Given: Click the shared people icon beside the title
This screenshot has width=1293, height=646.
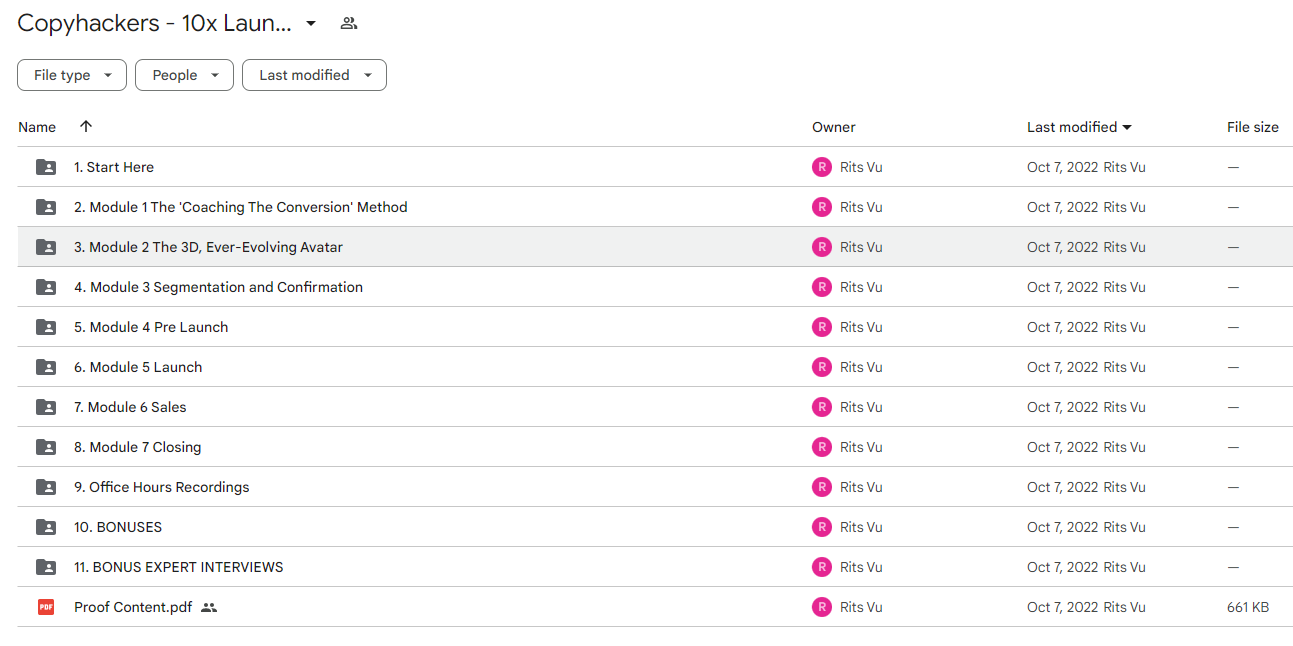Looking at the screenshot, I should [x=348, y=23].
